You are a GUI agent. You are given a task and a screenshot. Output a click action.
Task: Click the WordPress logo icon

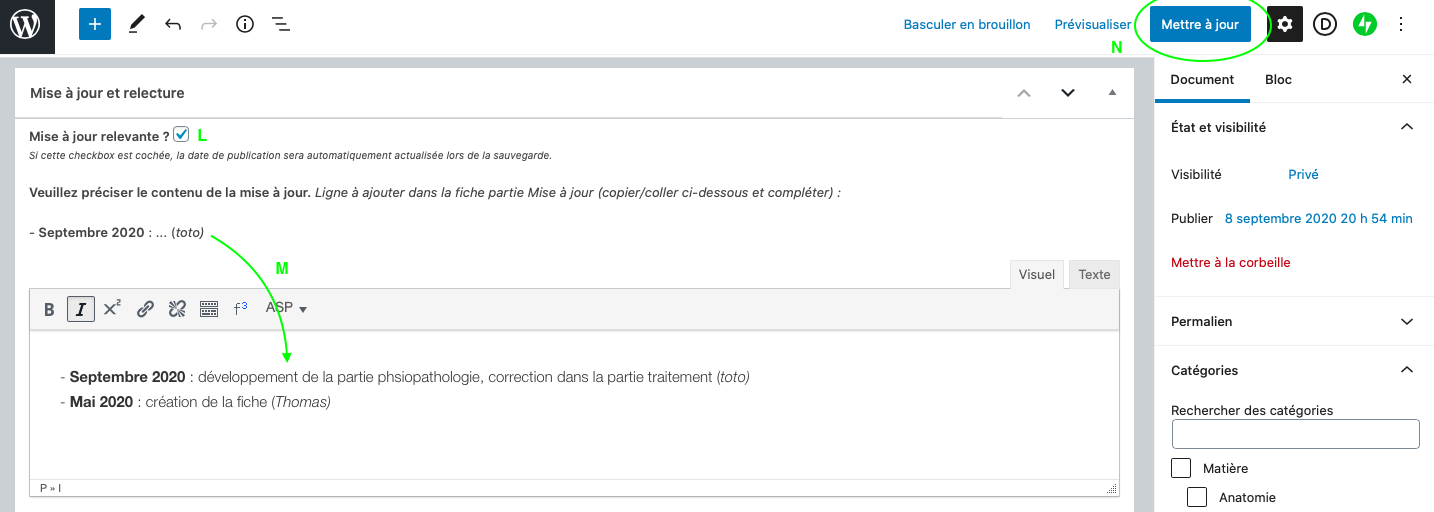(26, 26)
